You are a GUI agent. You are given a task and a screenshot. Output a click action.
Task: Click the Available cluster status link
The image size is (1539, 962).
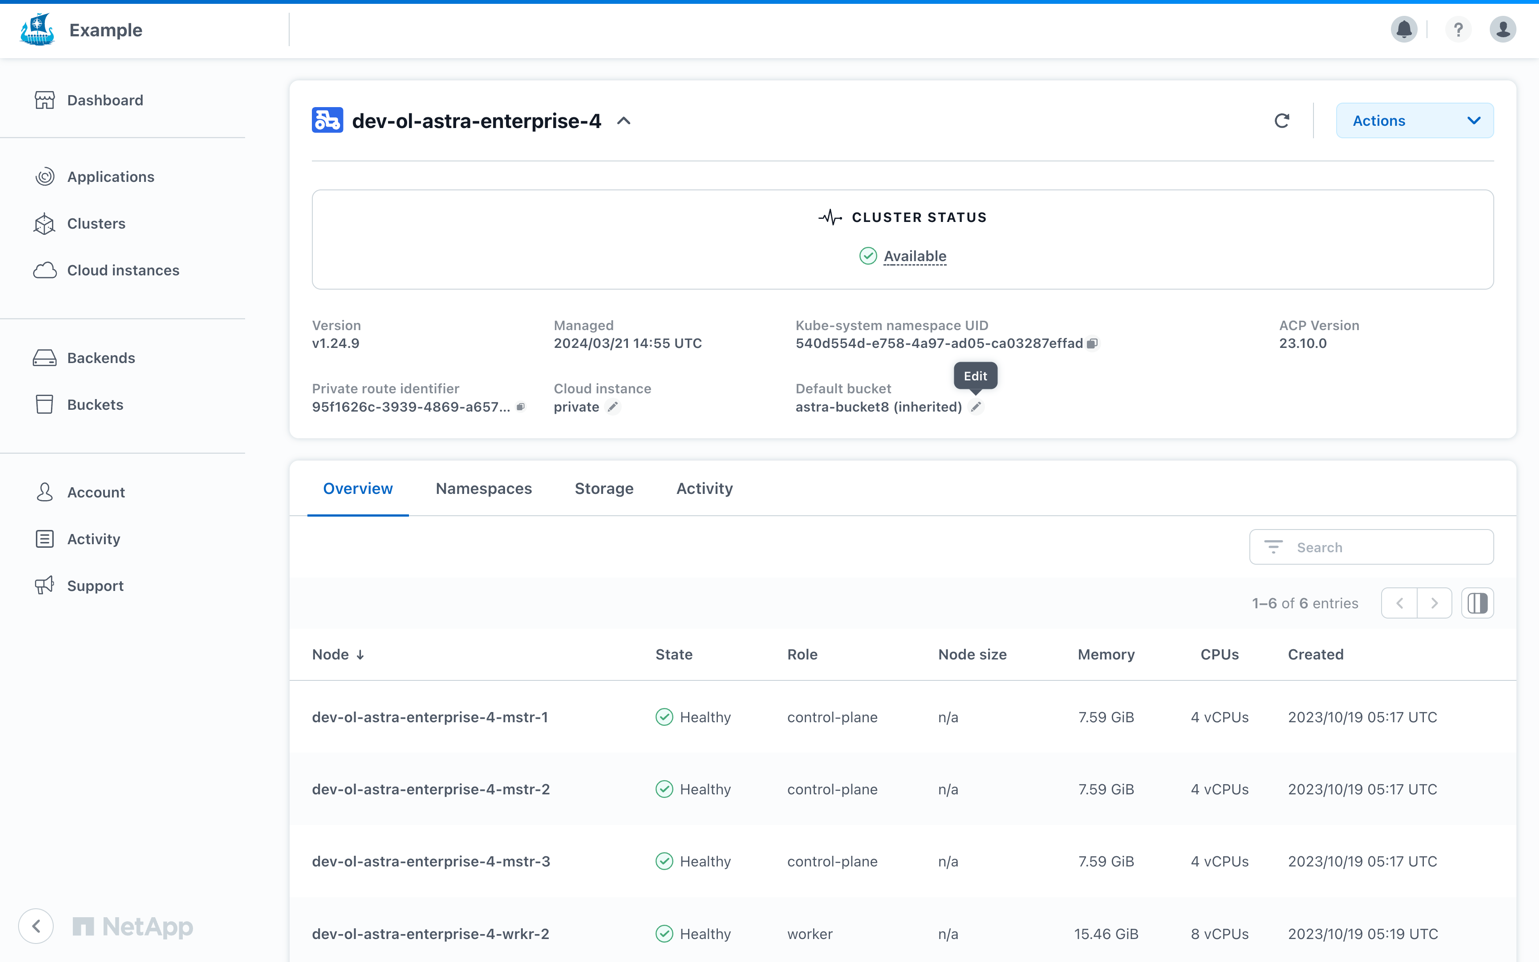click(914, 257)
